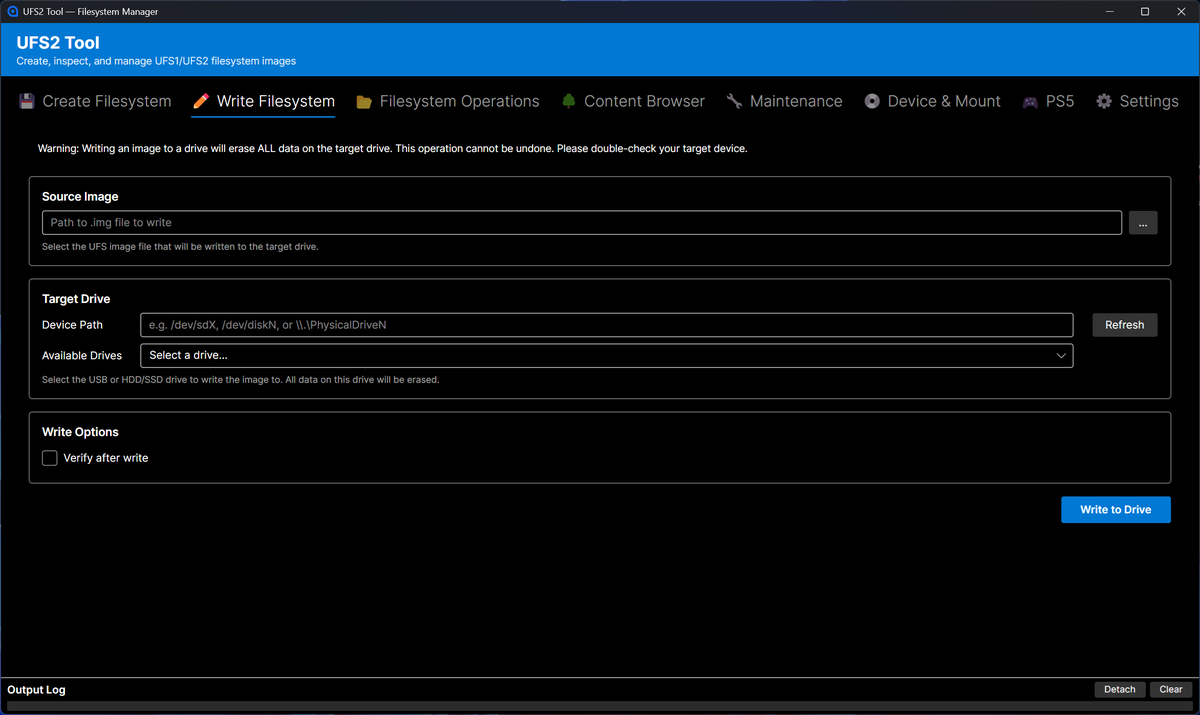This screenshot has width=1200, height=715.
Task: Click the UFS2 Tool app icon in title bar
Action: [x=13, y=12]
